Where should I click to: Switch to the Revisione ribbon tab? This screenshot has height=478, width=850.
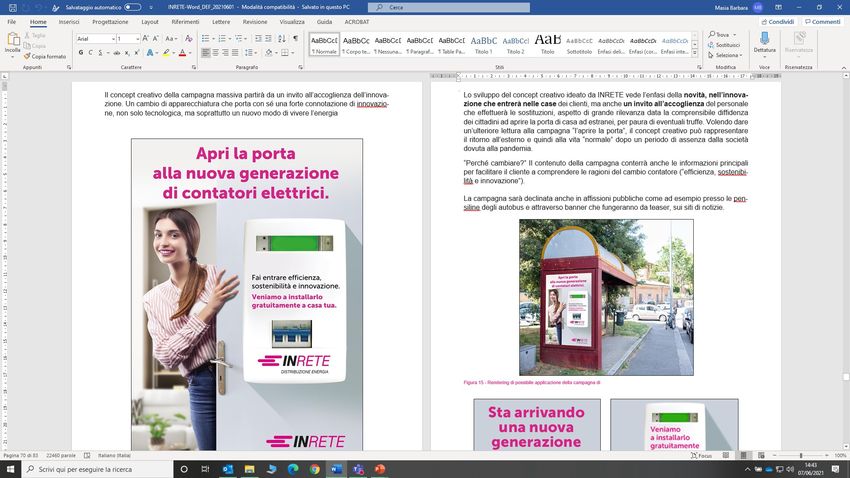(254, 21)
